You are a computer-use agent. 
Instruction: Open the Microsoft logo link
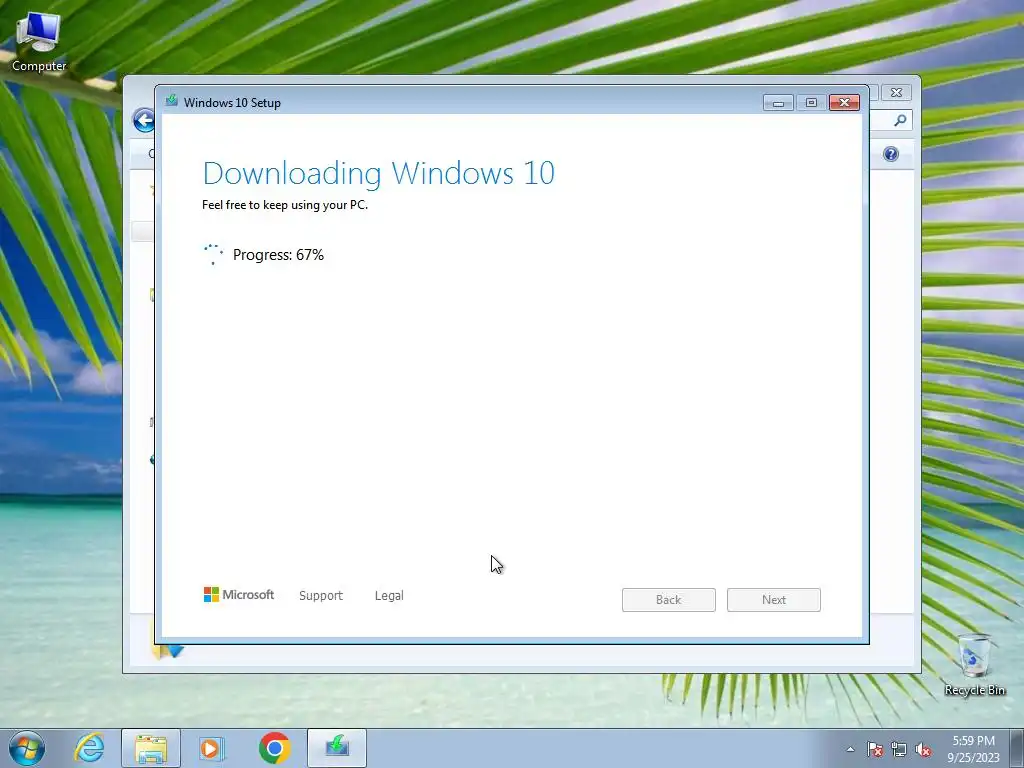click(239, 594)
